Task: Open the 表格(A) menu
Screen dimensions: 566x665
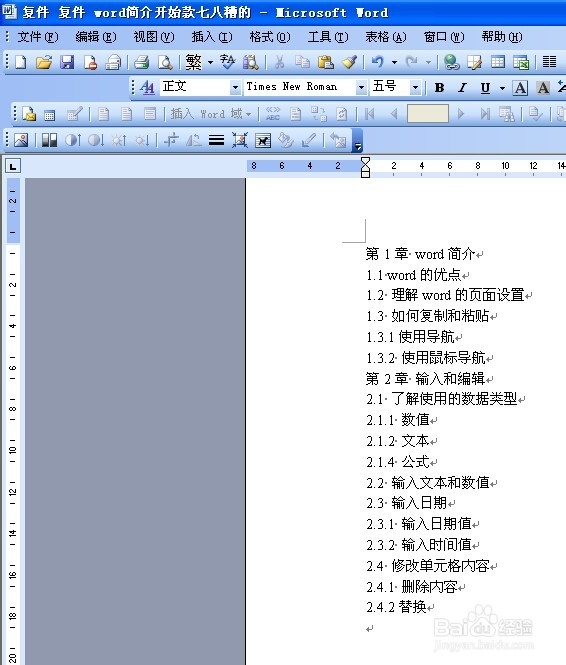Action: (x=386, y=37)
